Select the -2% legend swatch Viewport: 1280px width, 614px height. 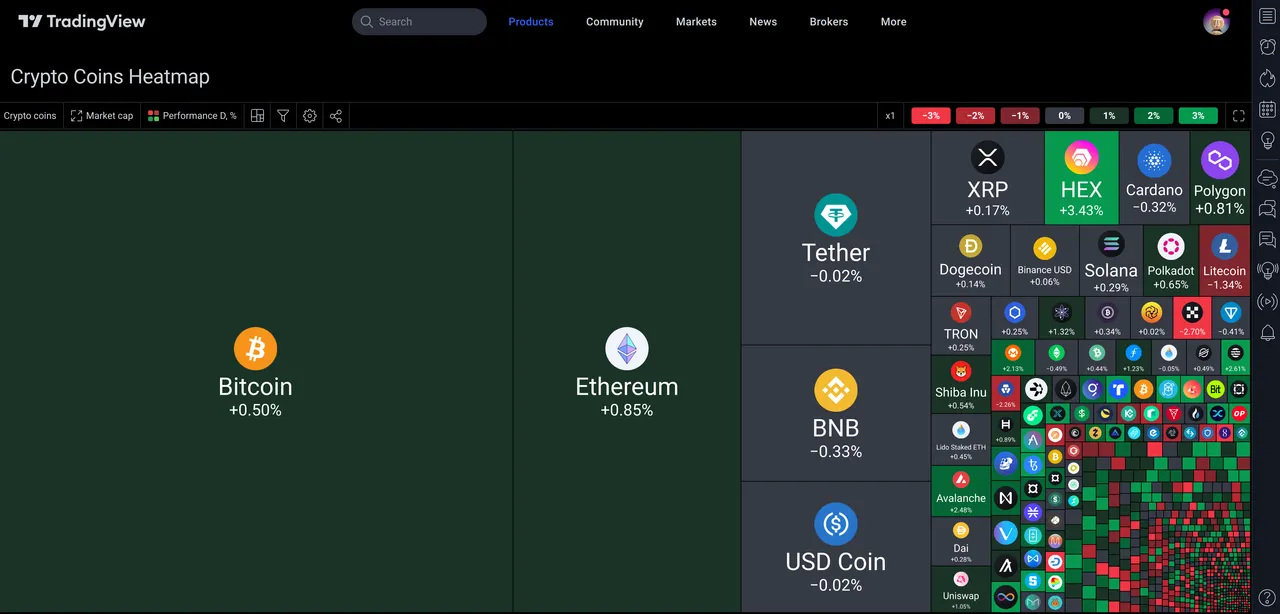(975, 116)
